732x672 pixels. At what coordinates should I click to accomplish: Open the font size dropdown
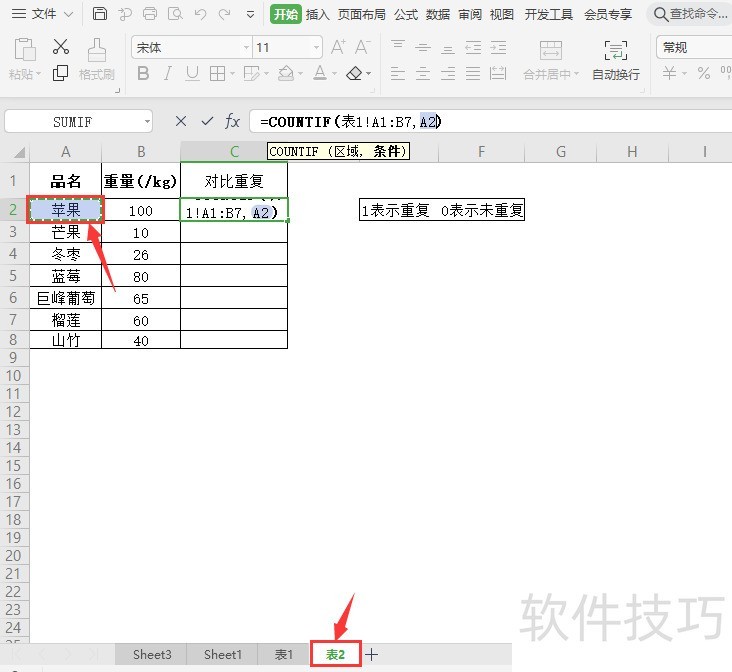point(316,47)
